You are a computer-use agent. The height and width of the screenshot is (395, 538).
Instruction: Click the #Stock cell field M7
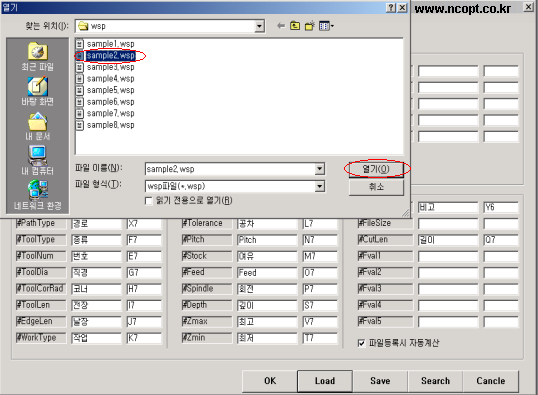(x=320, y=256)
